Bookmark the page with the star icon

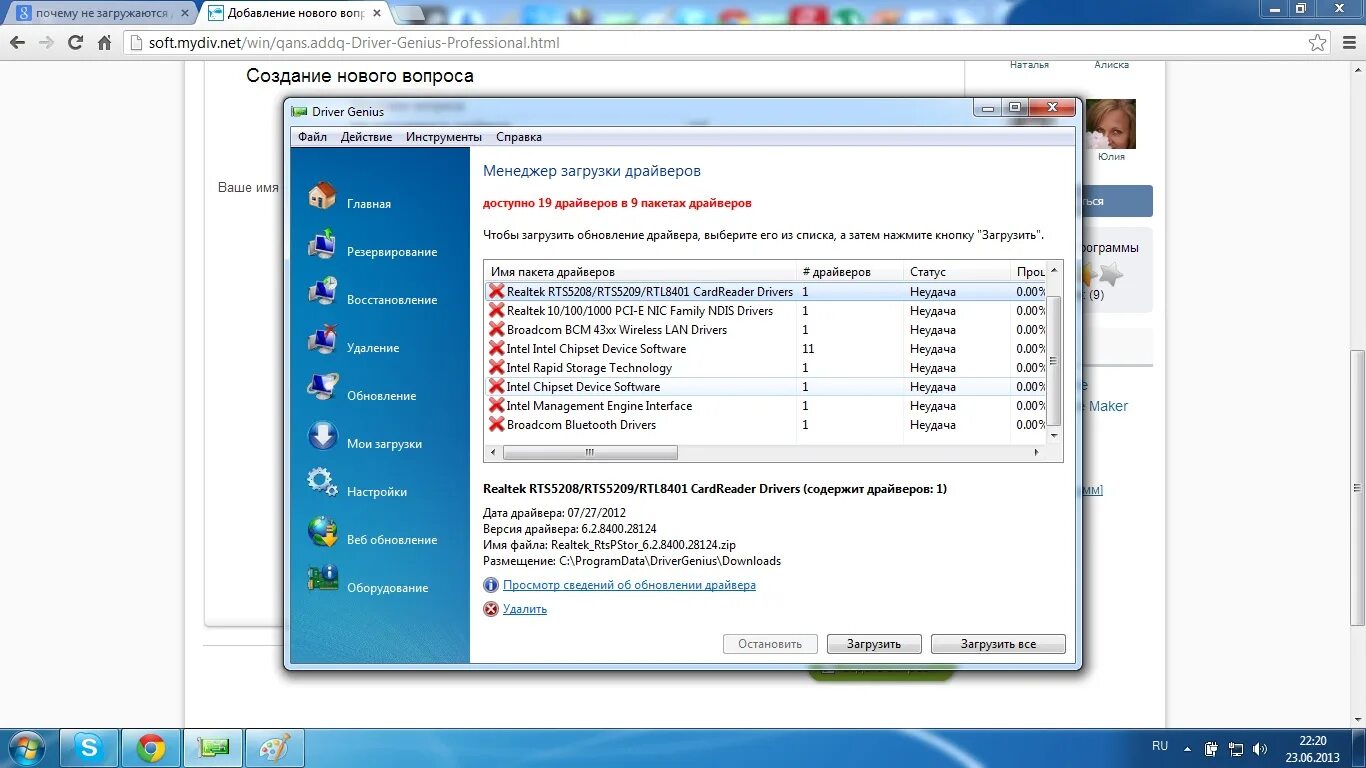click(x=1318, y=43)
